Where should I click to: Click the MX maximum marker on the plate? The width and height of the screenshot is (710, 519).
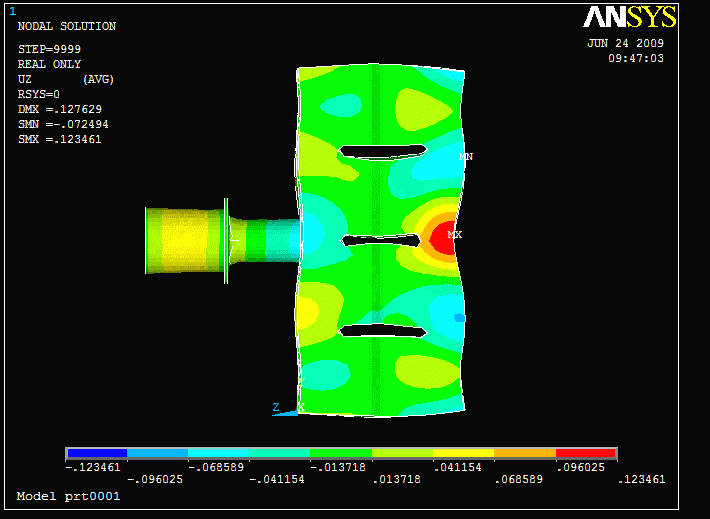[x=454, y=235]
